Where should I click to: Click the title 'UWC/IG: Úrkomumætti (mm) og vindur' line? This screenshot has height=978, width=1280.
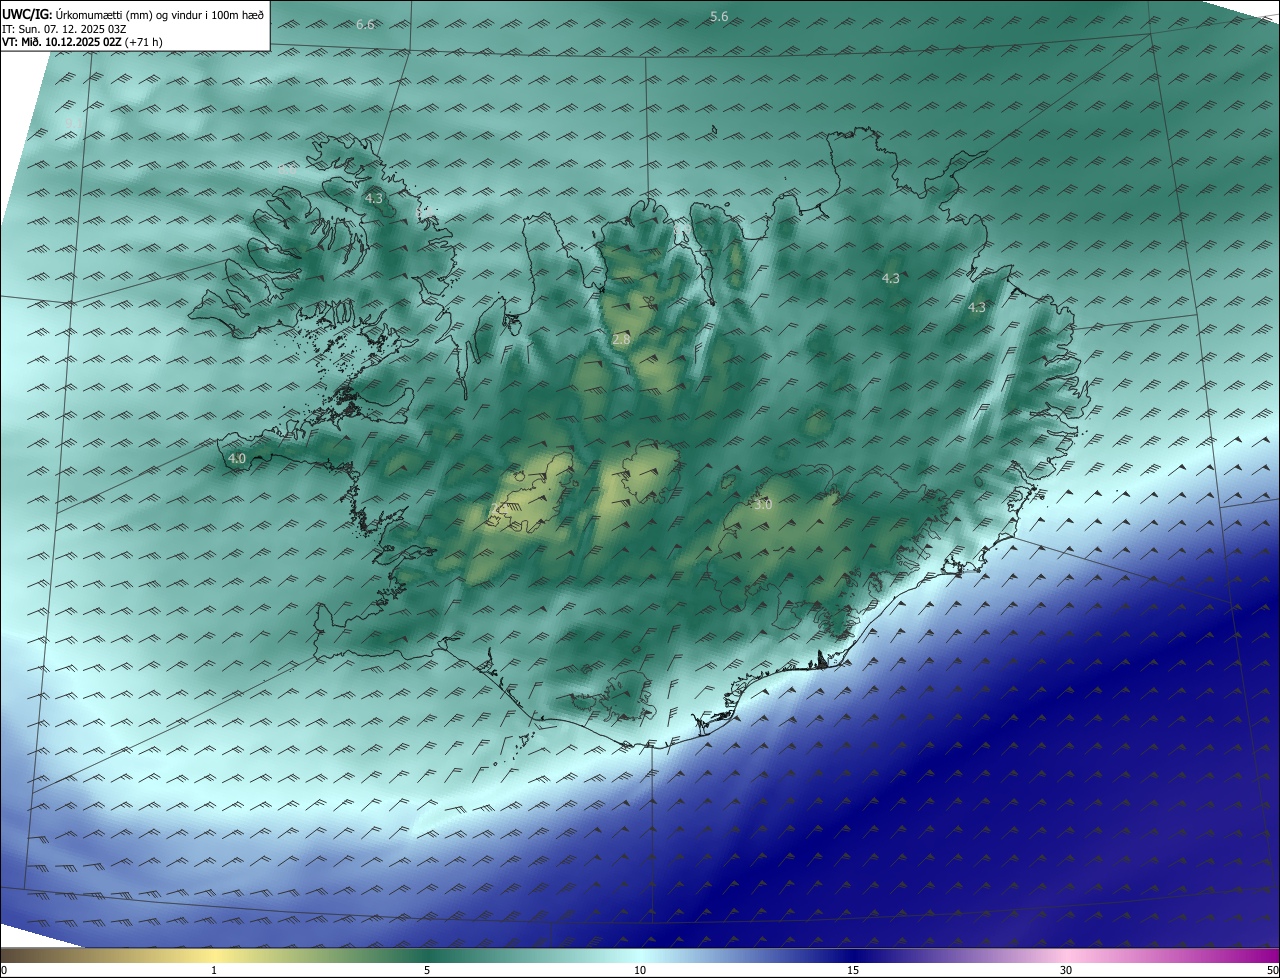pos(132,14)
